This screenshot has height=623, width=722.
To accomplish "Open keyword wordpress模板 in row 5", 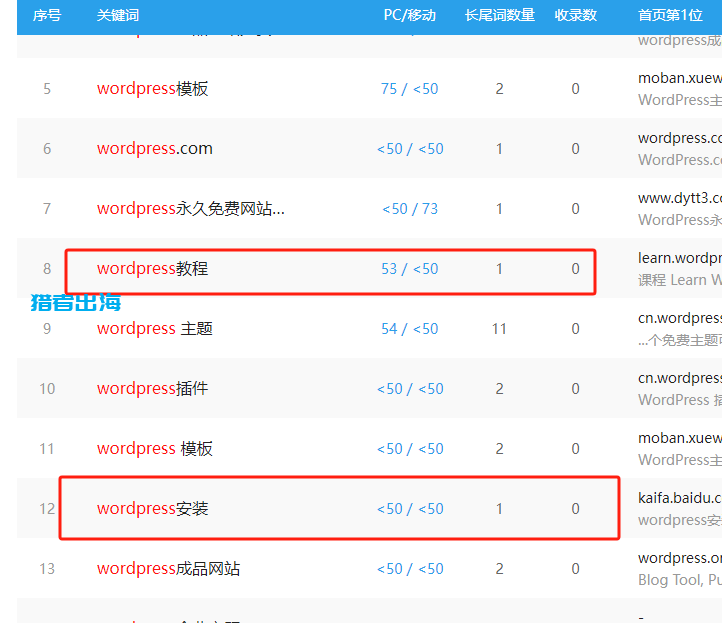I will pyautogui.click(x=152, y=88).
